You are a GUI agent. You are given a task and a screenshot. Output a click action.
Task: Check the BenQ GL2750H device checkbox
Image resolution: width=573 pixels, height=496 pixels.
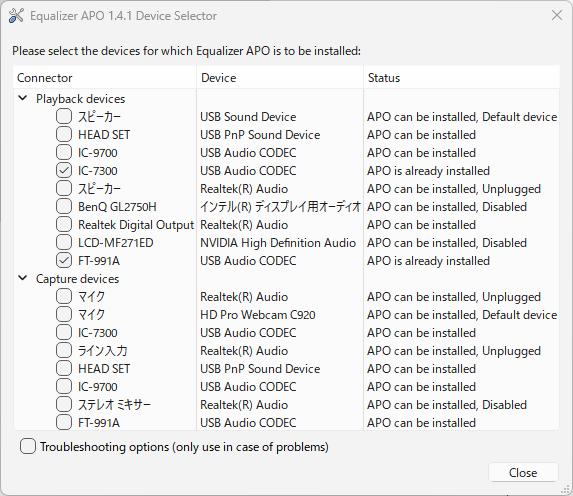tap(64, 207)
